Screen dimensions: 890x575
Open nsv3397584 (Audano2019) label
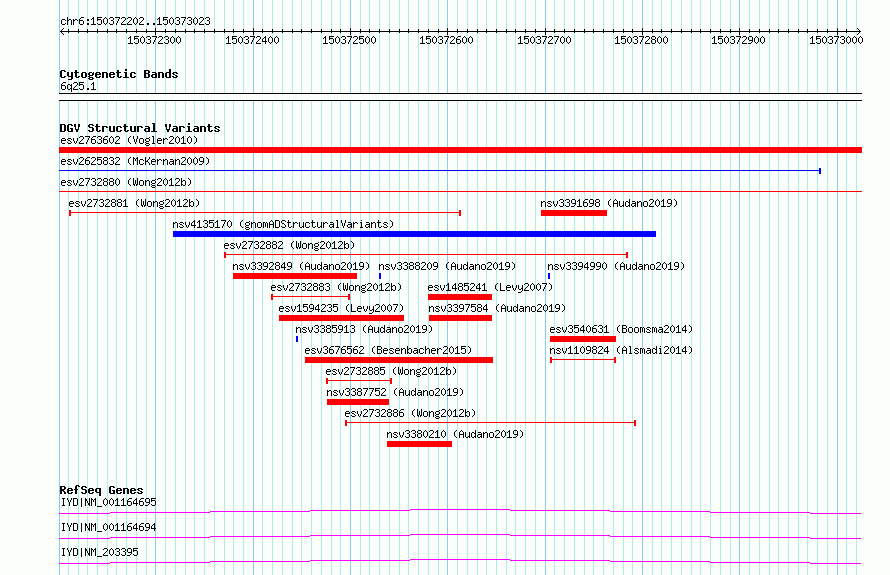tap(497, 308)
